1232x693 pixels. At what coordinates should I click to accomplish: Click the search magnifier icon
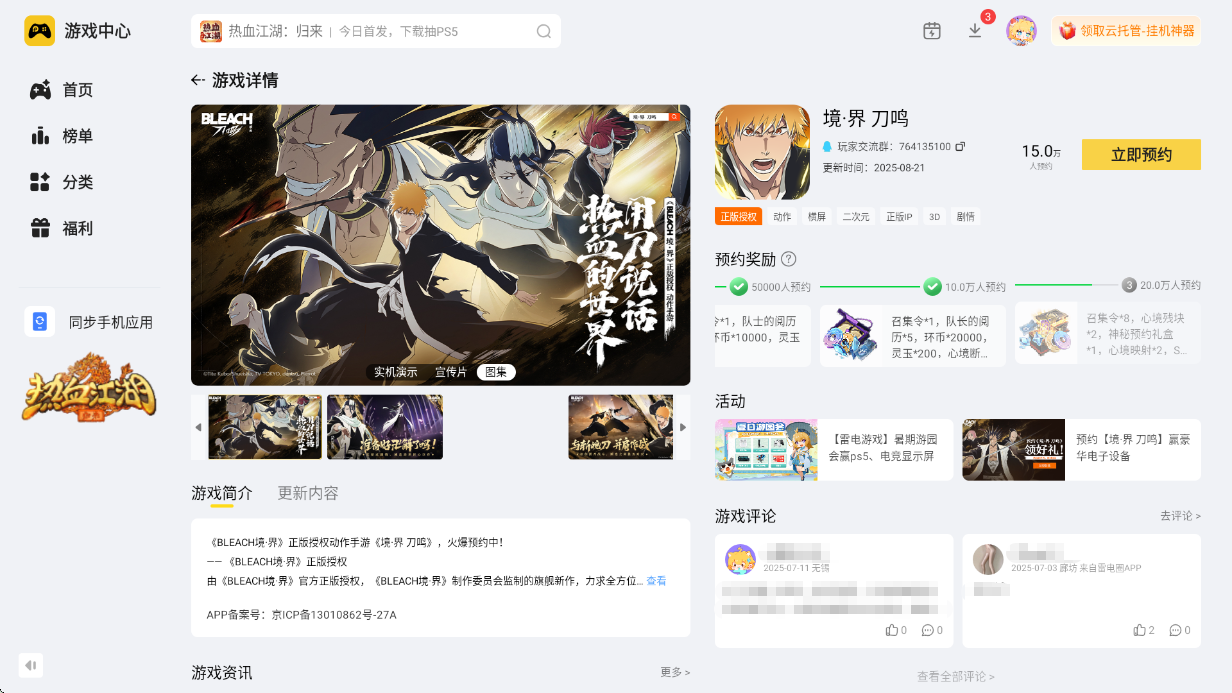[544, 31]
